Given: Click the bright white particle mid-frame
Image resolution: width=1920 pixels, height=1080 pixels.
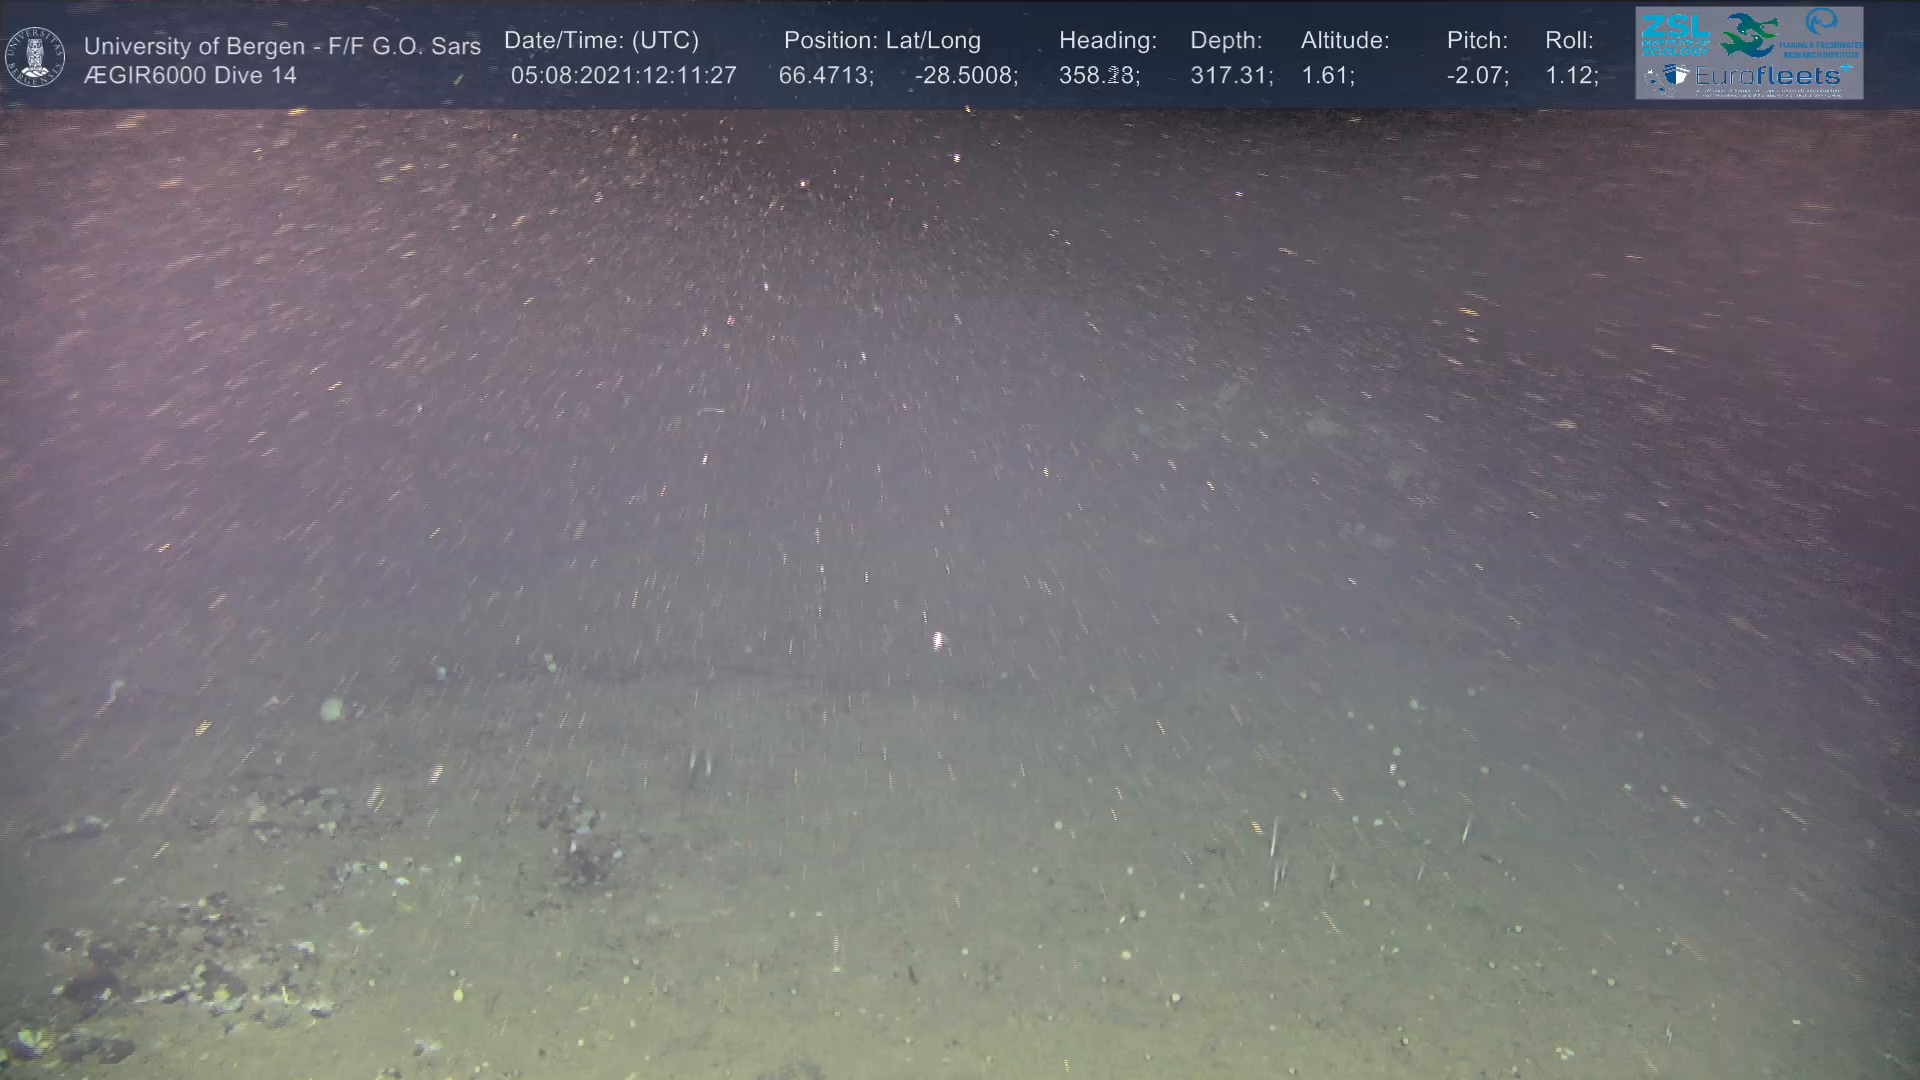Looking at the screenshot, I should (x=938, y=640).
